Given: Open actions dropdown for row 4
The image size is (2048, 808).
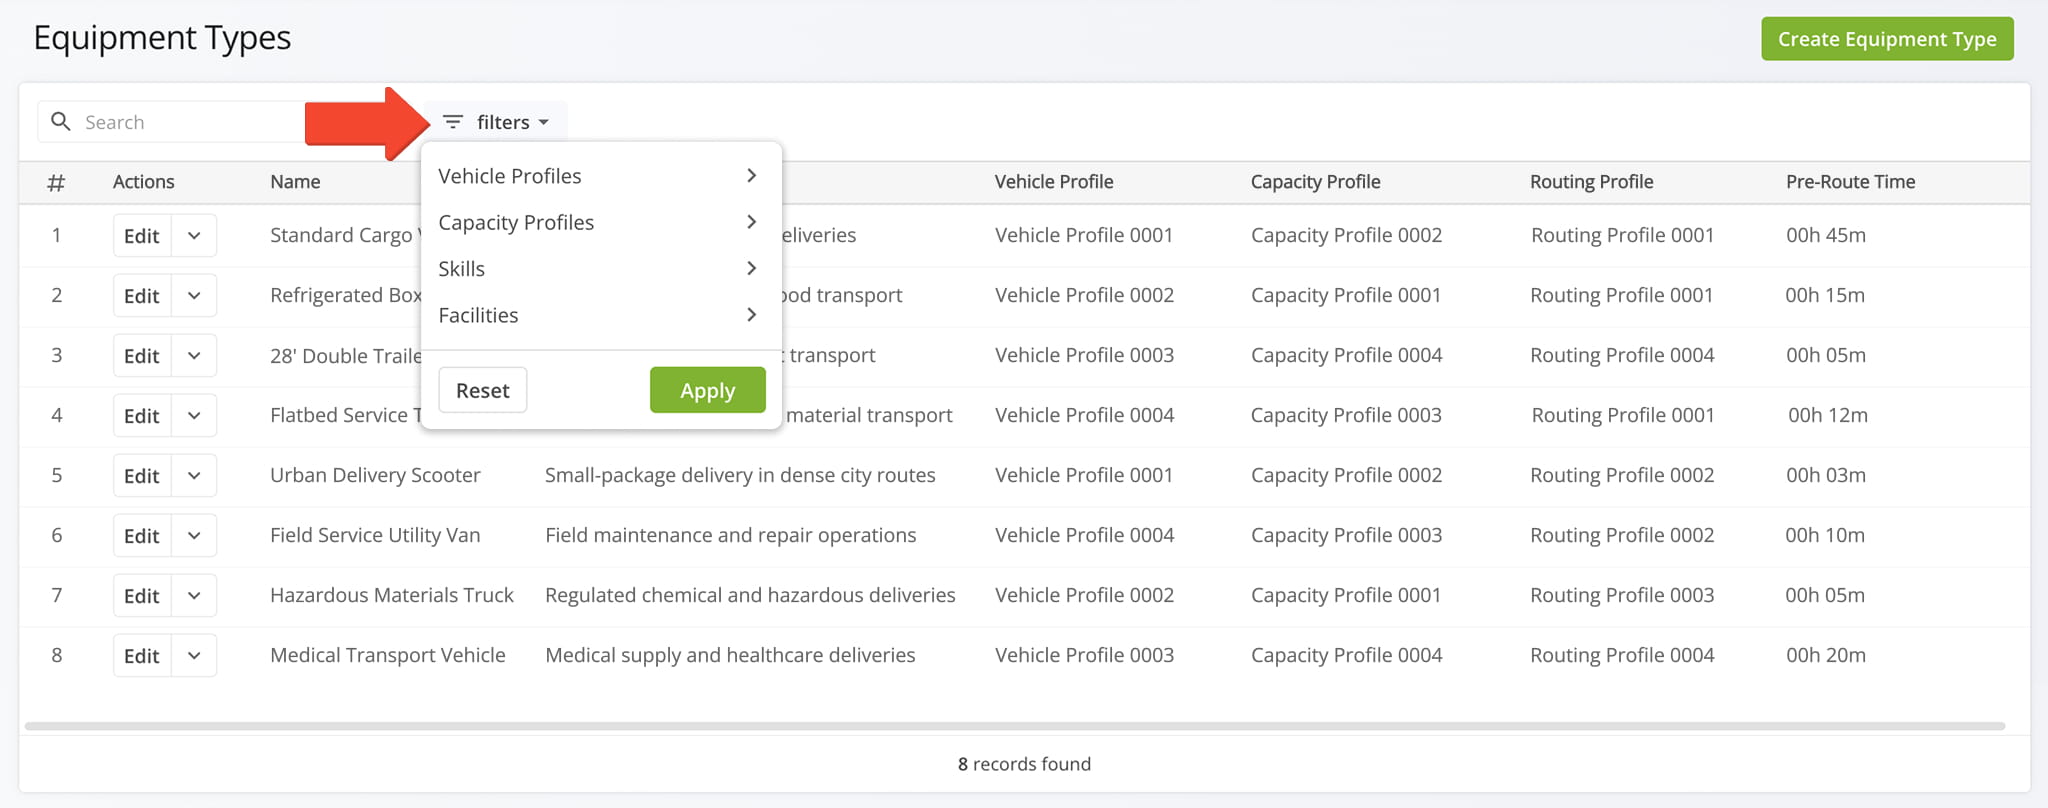Looking at the screenshot, I should [194, 416].
